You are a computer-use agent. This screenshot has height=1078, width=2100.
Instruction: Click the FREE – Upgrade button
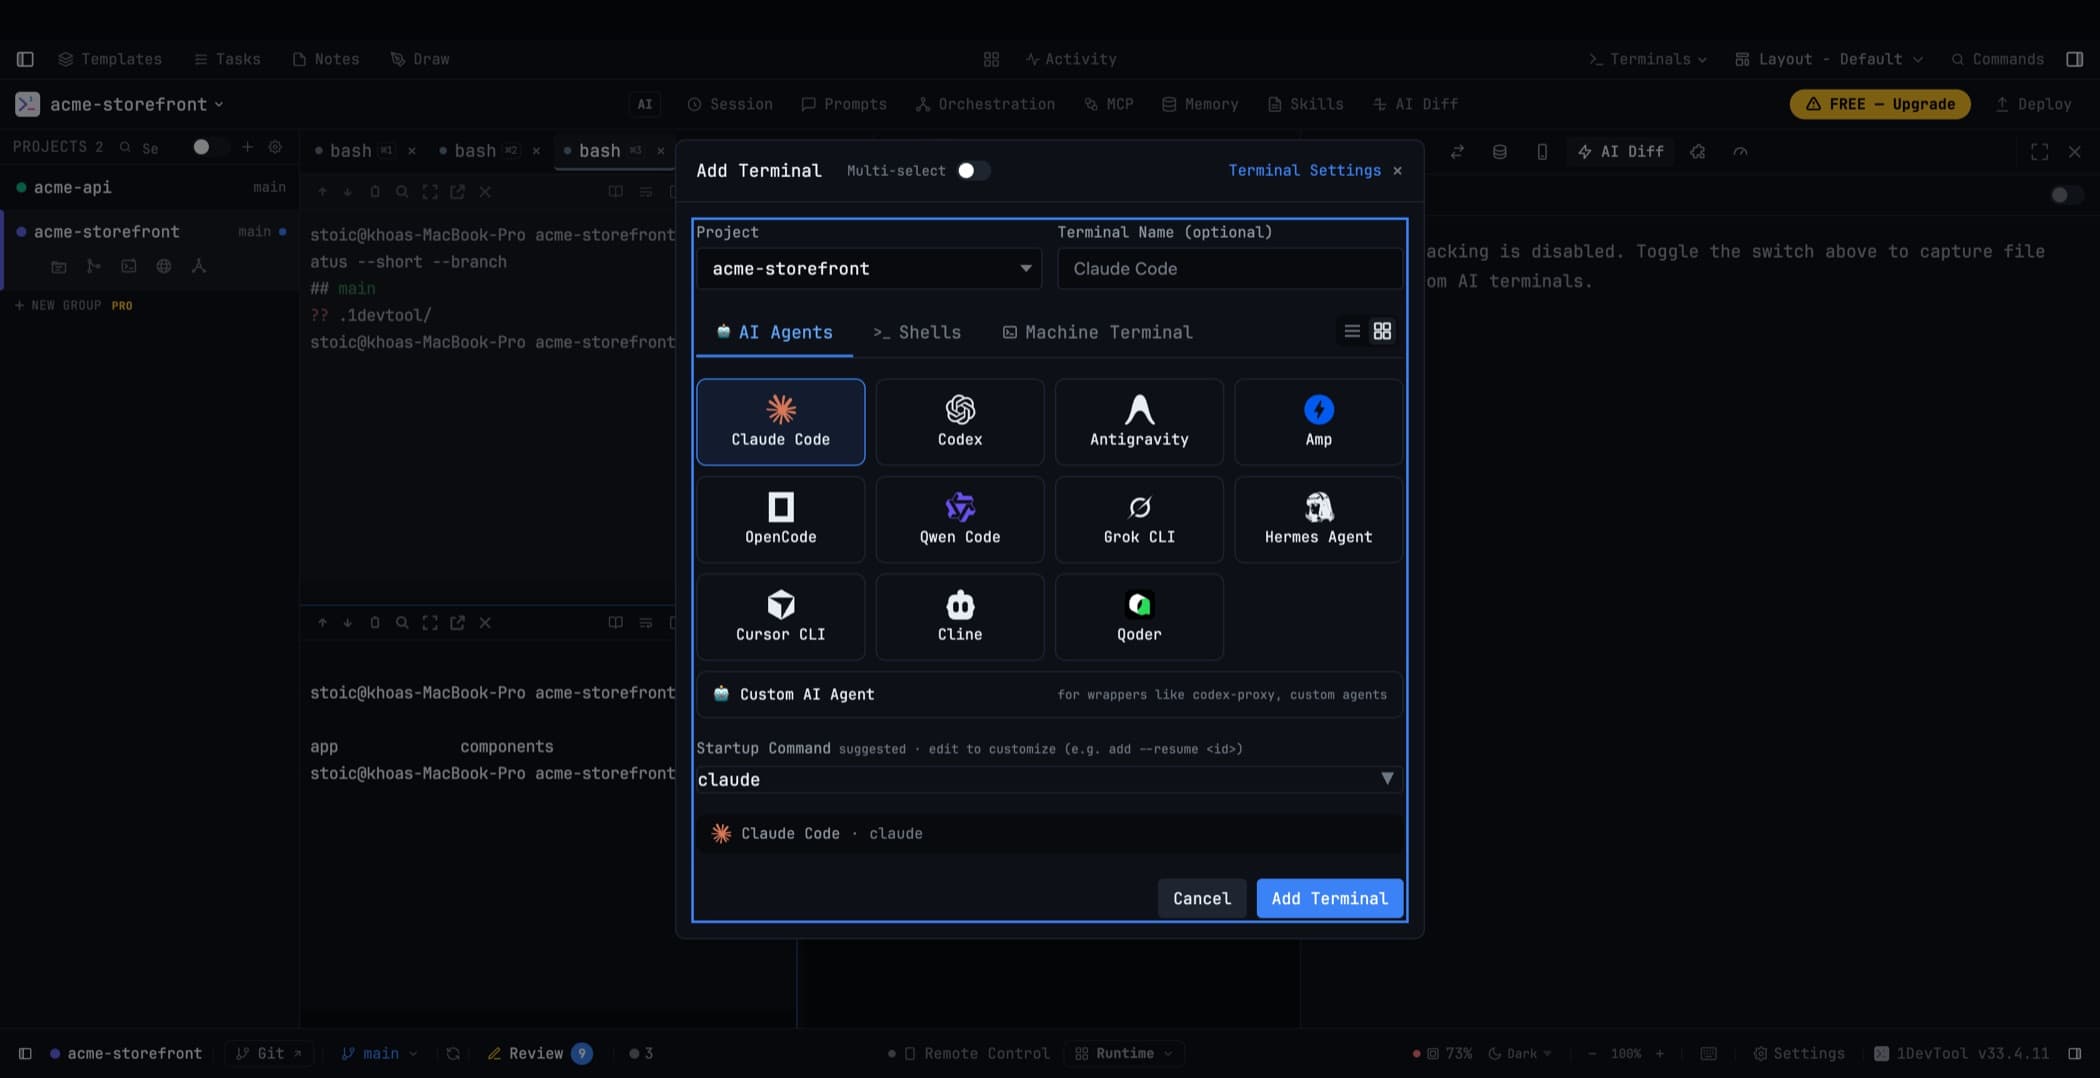point(1879,104)
